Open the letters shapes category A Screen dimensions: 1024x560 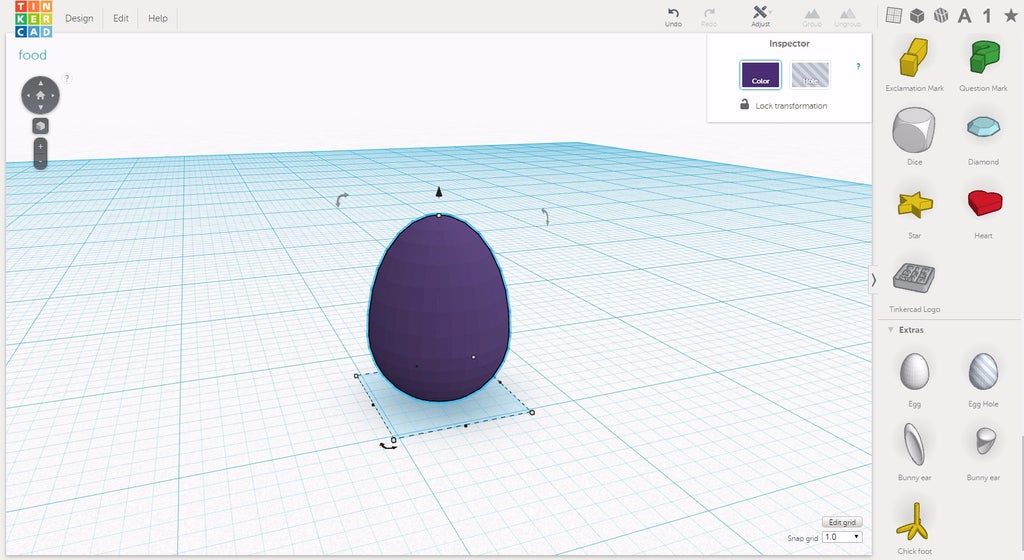click(x=964, y=15)
